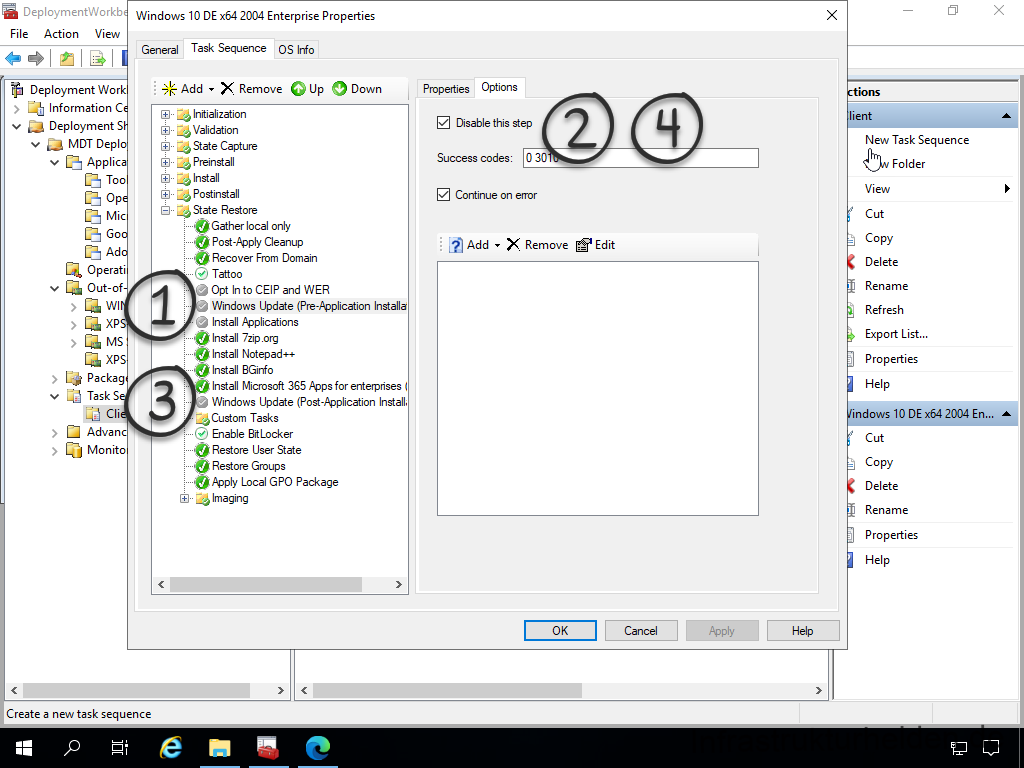The width and height of the screenshot is (1024, 768).
Task: Select the Post-Apply Cleanup step
Action: pyautogui.click(x=257, y=242)
